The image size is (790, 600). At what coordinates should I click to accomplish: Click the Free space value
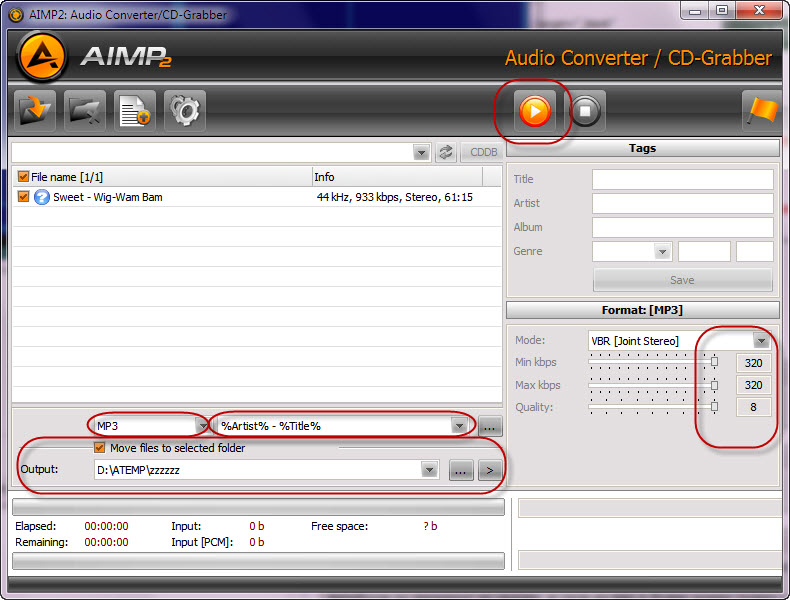pos(430,526)
